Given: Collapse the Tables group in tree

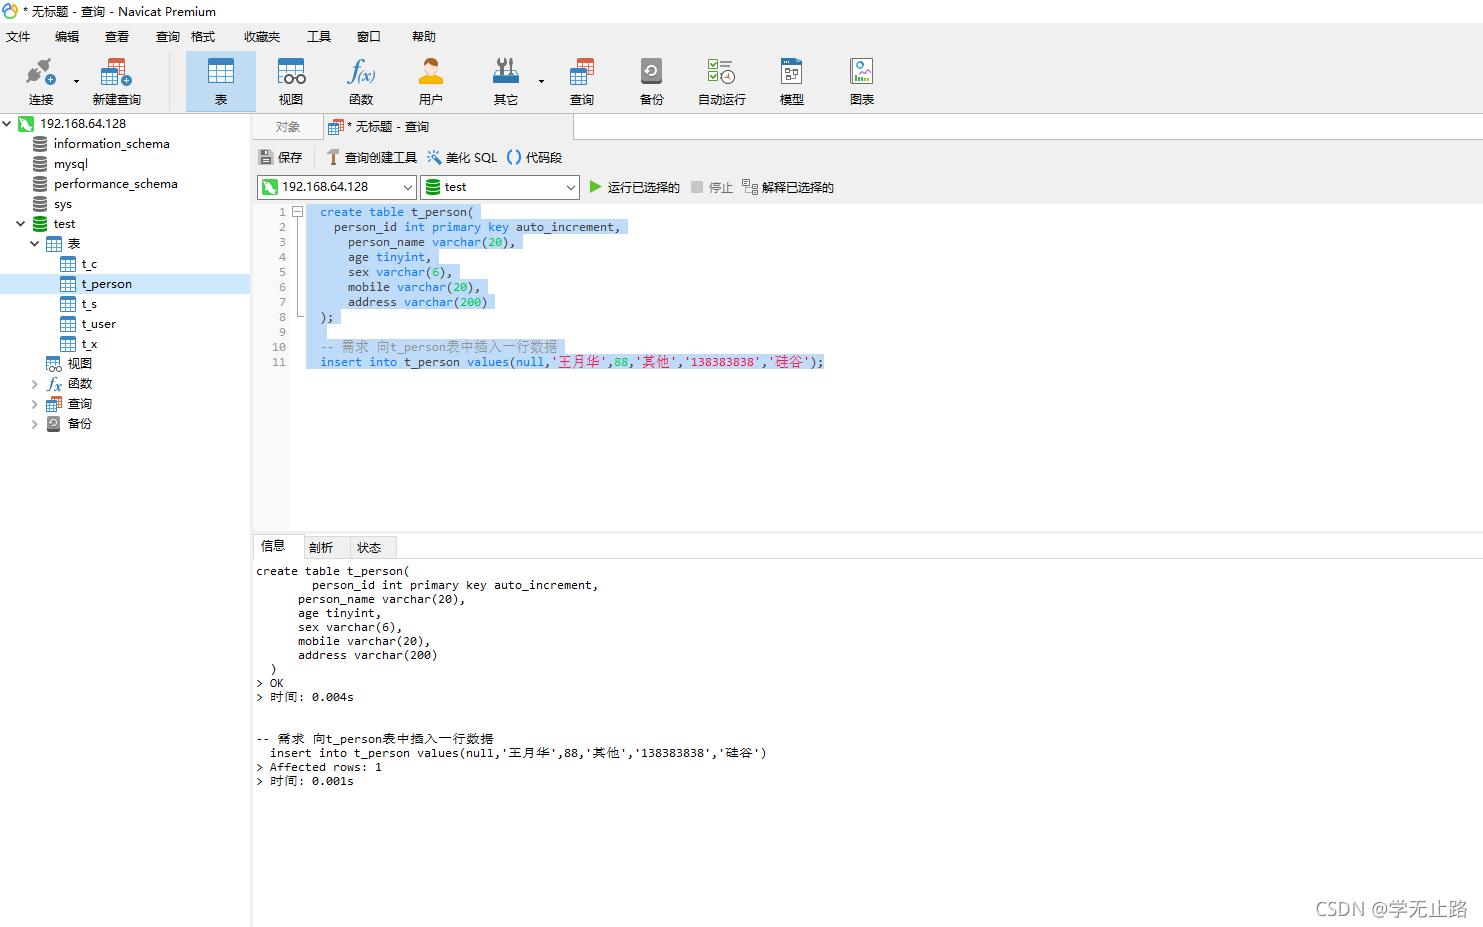Looking at the screenshot, I should coord(34,244).
